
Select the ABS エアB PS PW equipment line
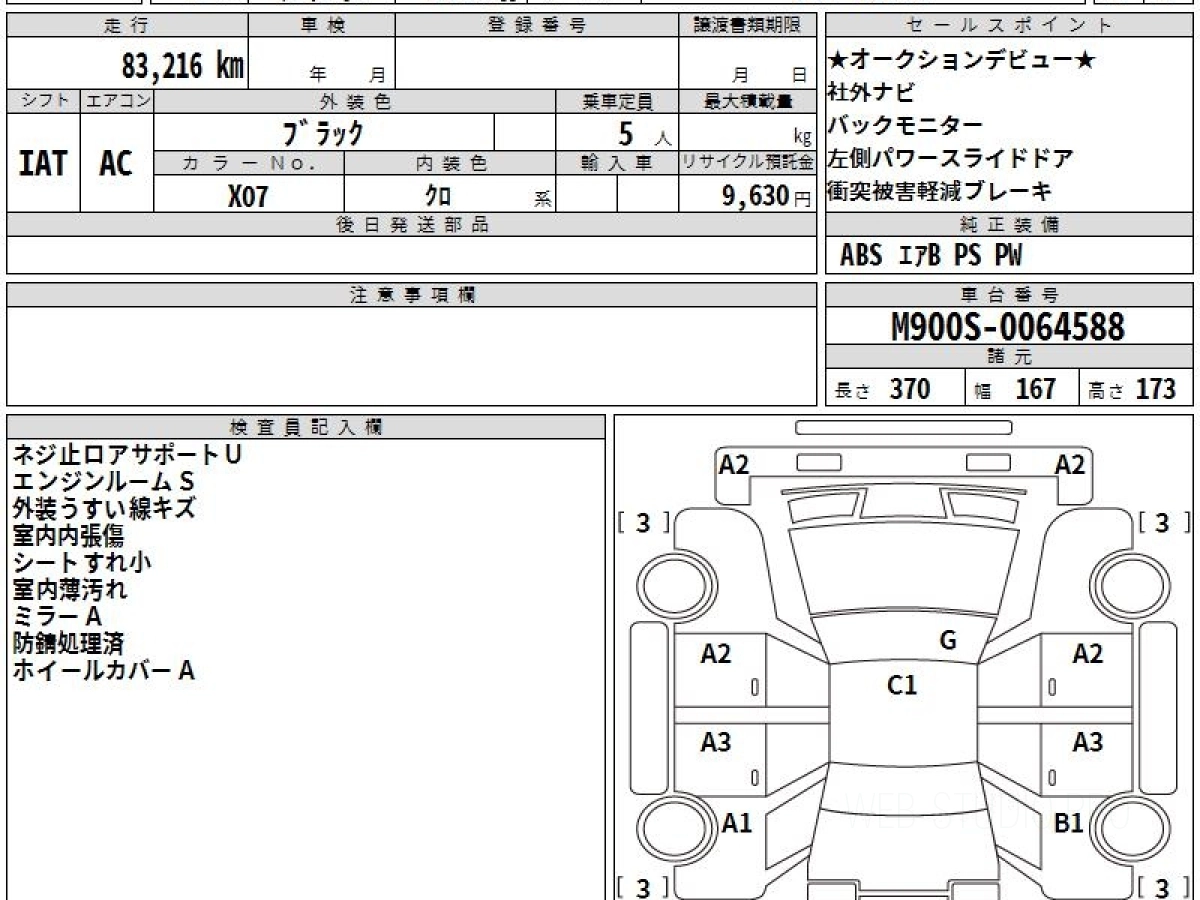pos(931,256)
